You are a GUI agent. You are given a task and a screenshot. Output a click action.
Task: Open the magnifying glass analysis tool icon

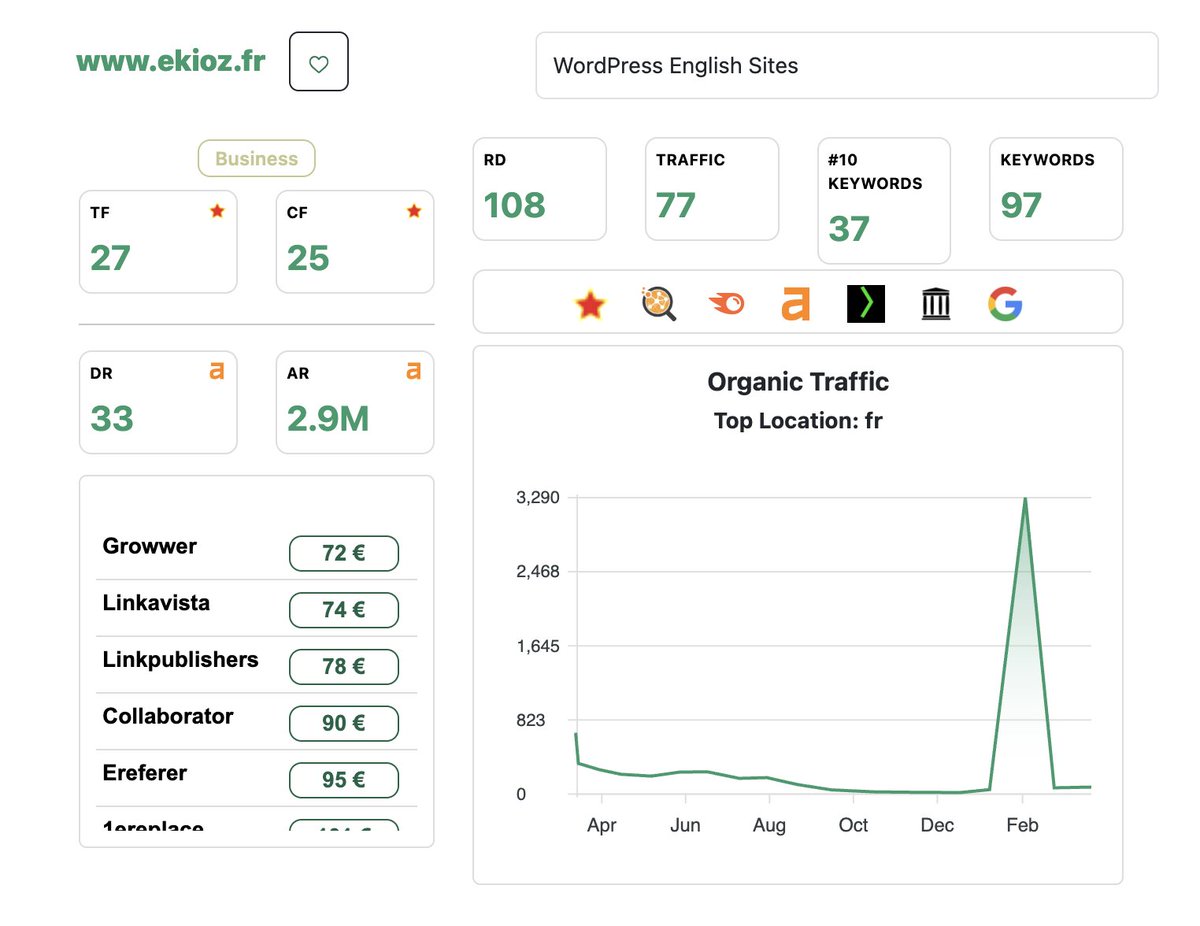658,304
